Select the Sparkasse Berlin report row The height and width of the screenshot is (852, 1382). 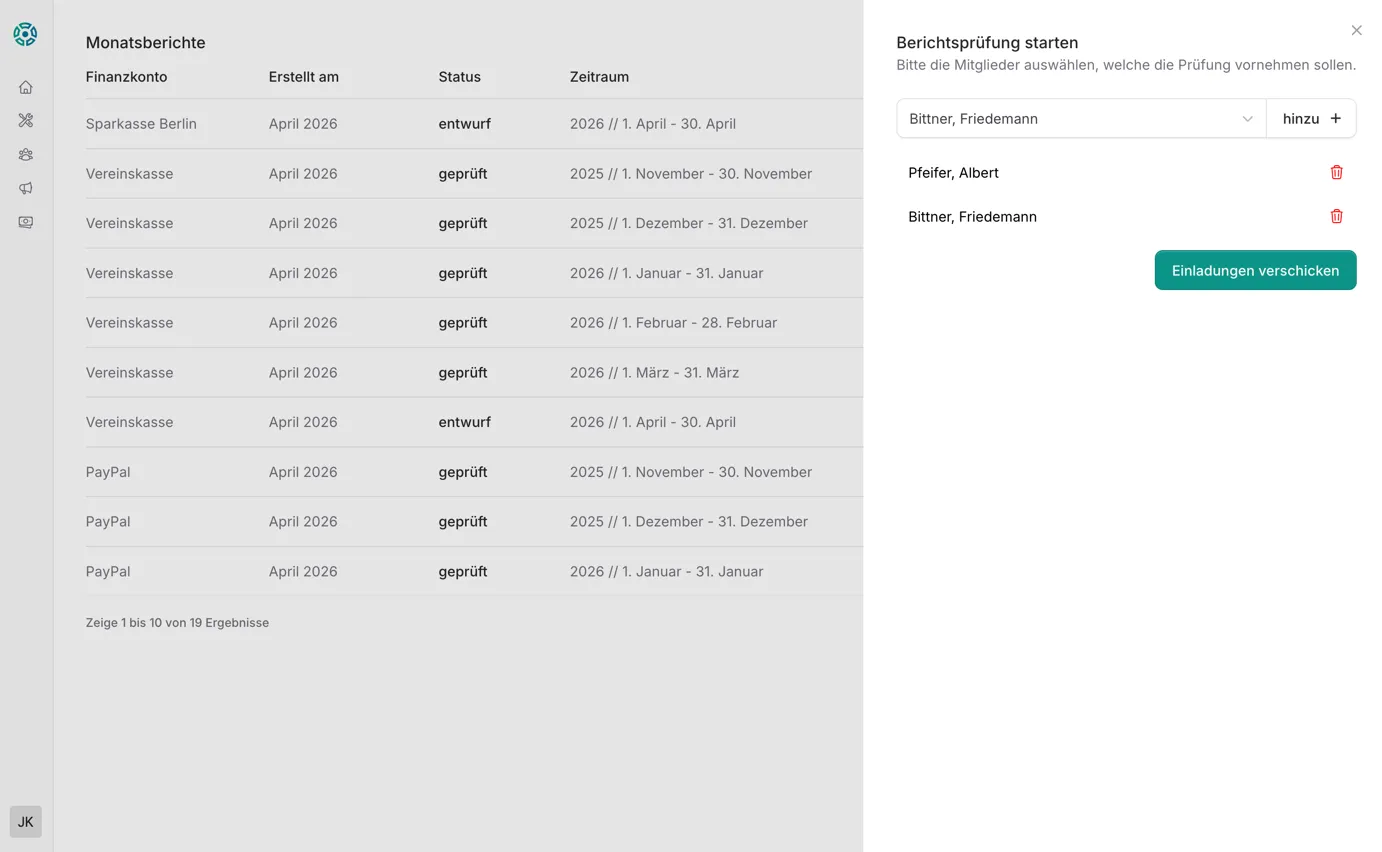(141, 124)
